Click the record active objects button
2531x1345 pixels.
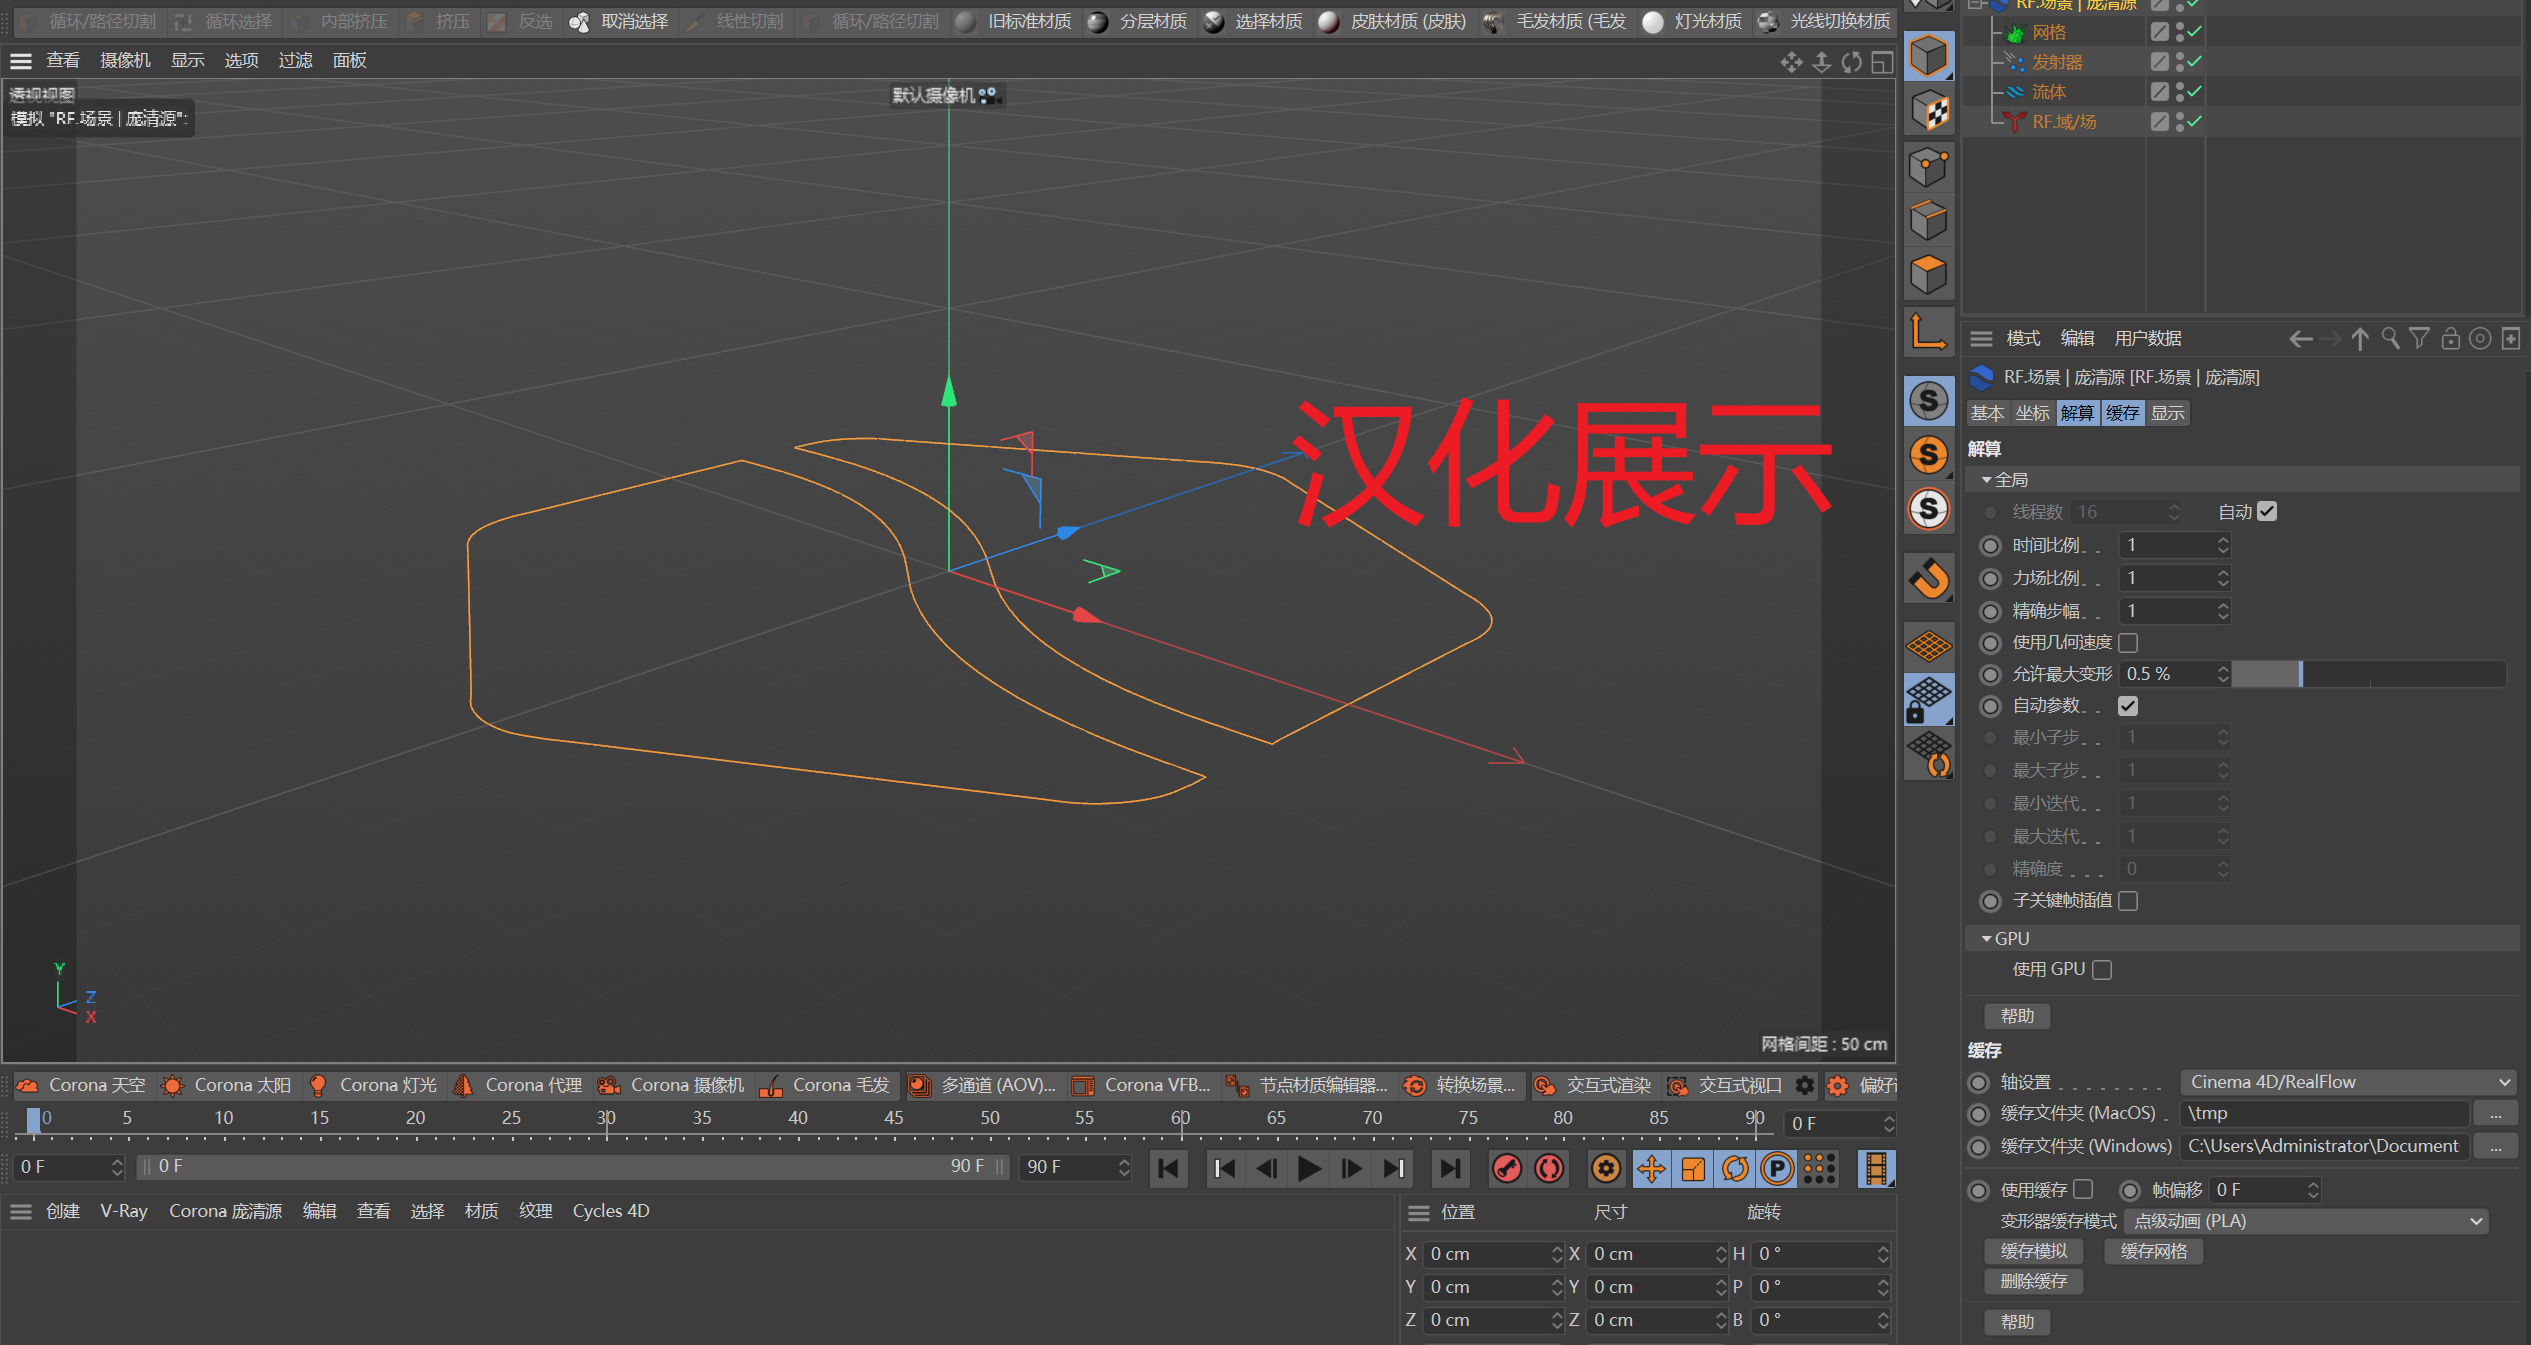(x=1507, y=1168)
